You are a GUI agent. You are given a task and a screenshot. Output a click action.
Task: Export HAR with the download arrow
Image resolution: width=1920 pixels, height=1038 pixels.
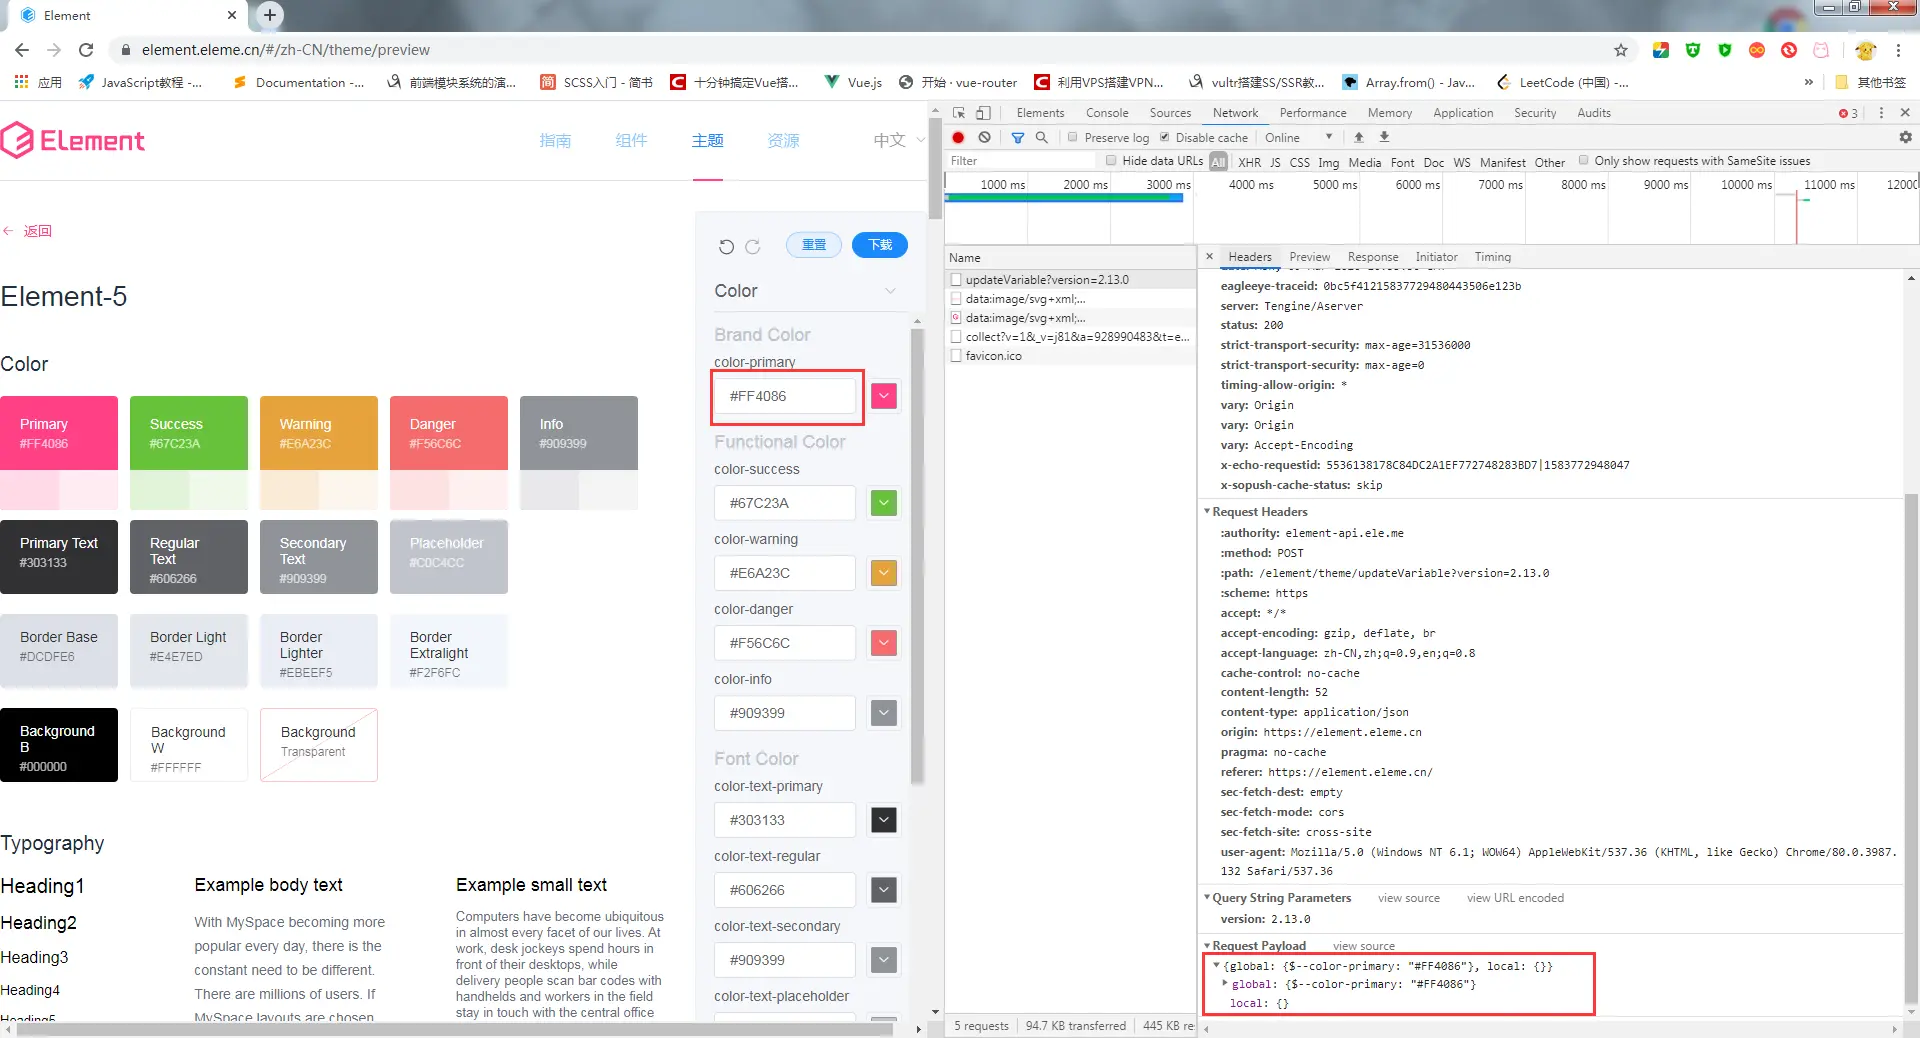tap(1385, 138)
